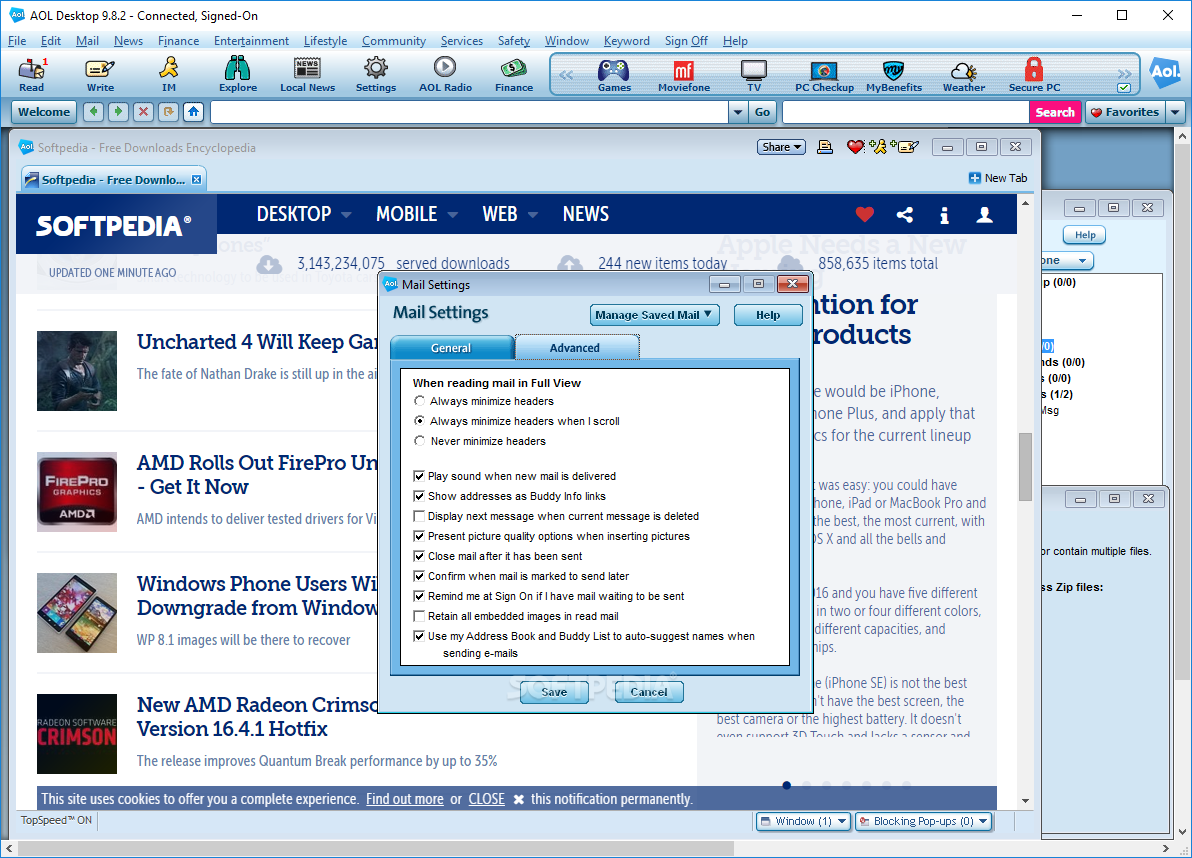Toggle Present picture quality options checkbox
Viewport: 1192px width, 858px height.
tap(419, 536)
